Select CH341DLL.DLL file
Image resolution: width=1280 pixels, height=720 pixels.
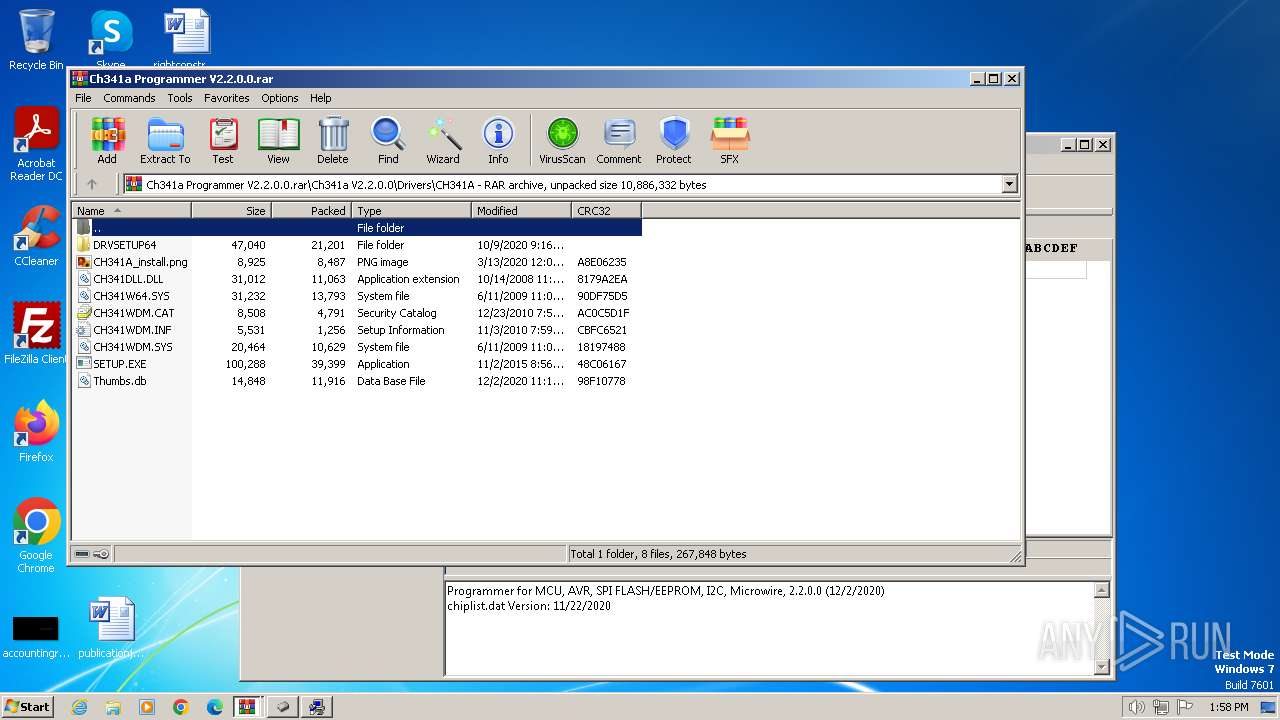(x=357, y=279)
